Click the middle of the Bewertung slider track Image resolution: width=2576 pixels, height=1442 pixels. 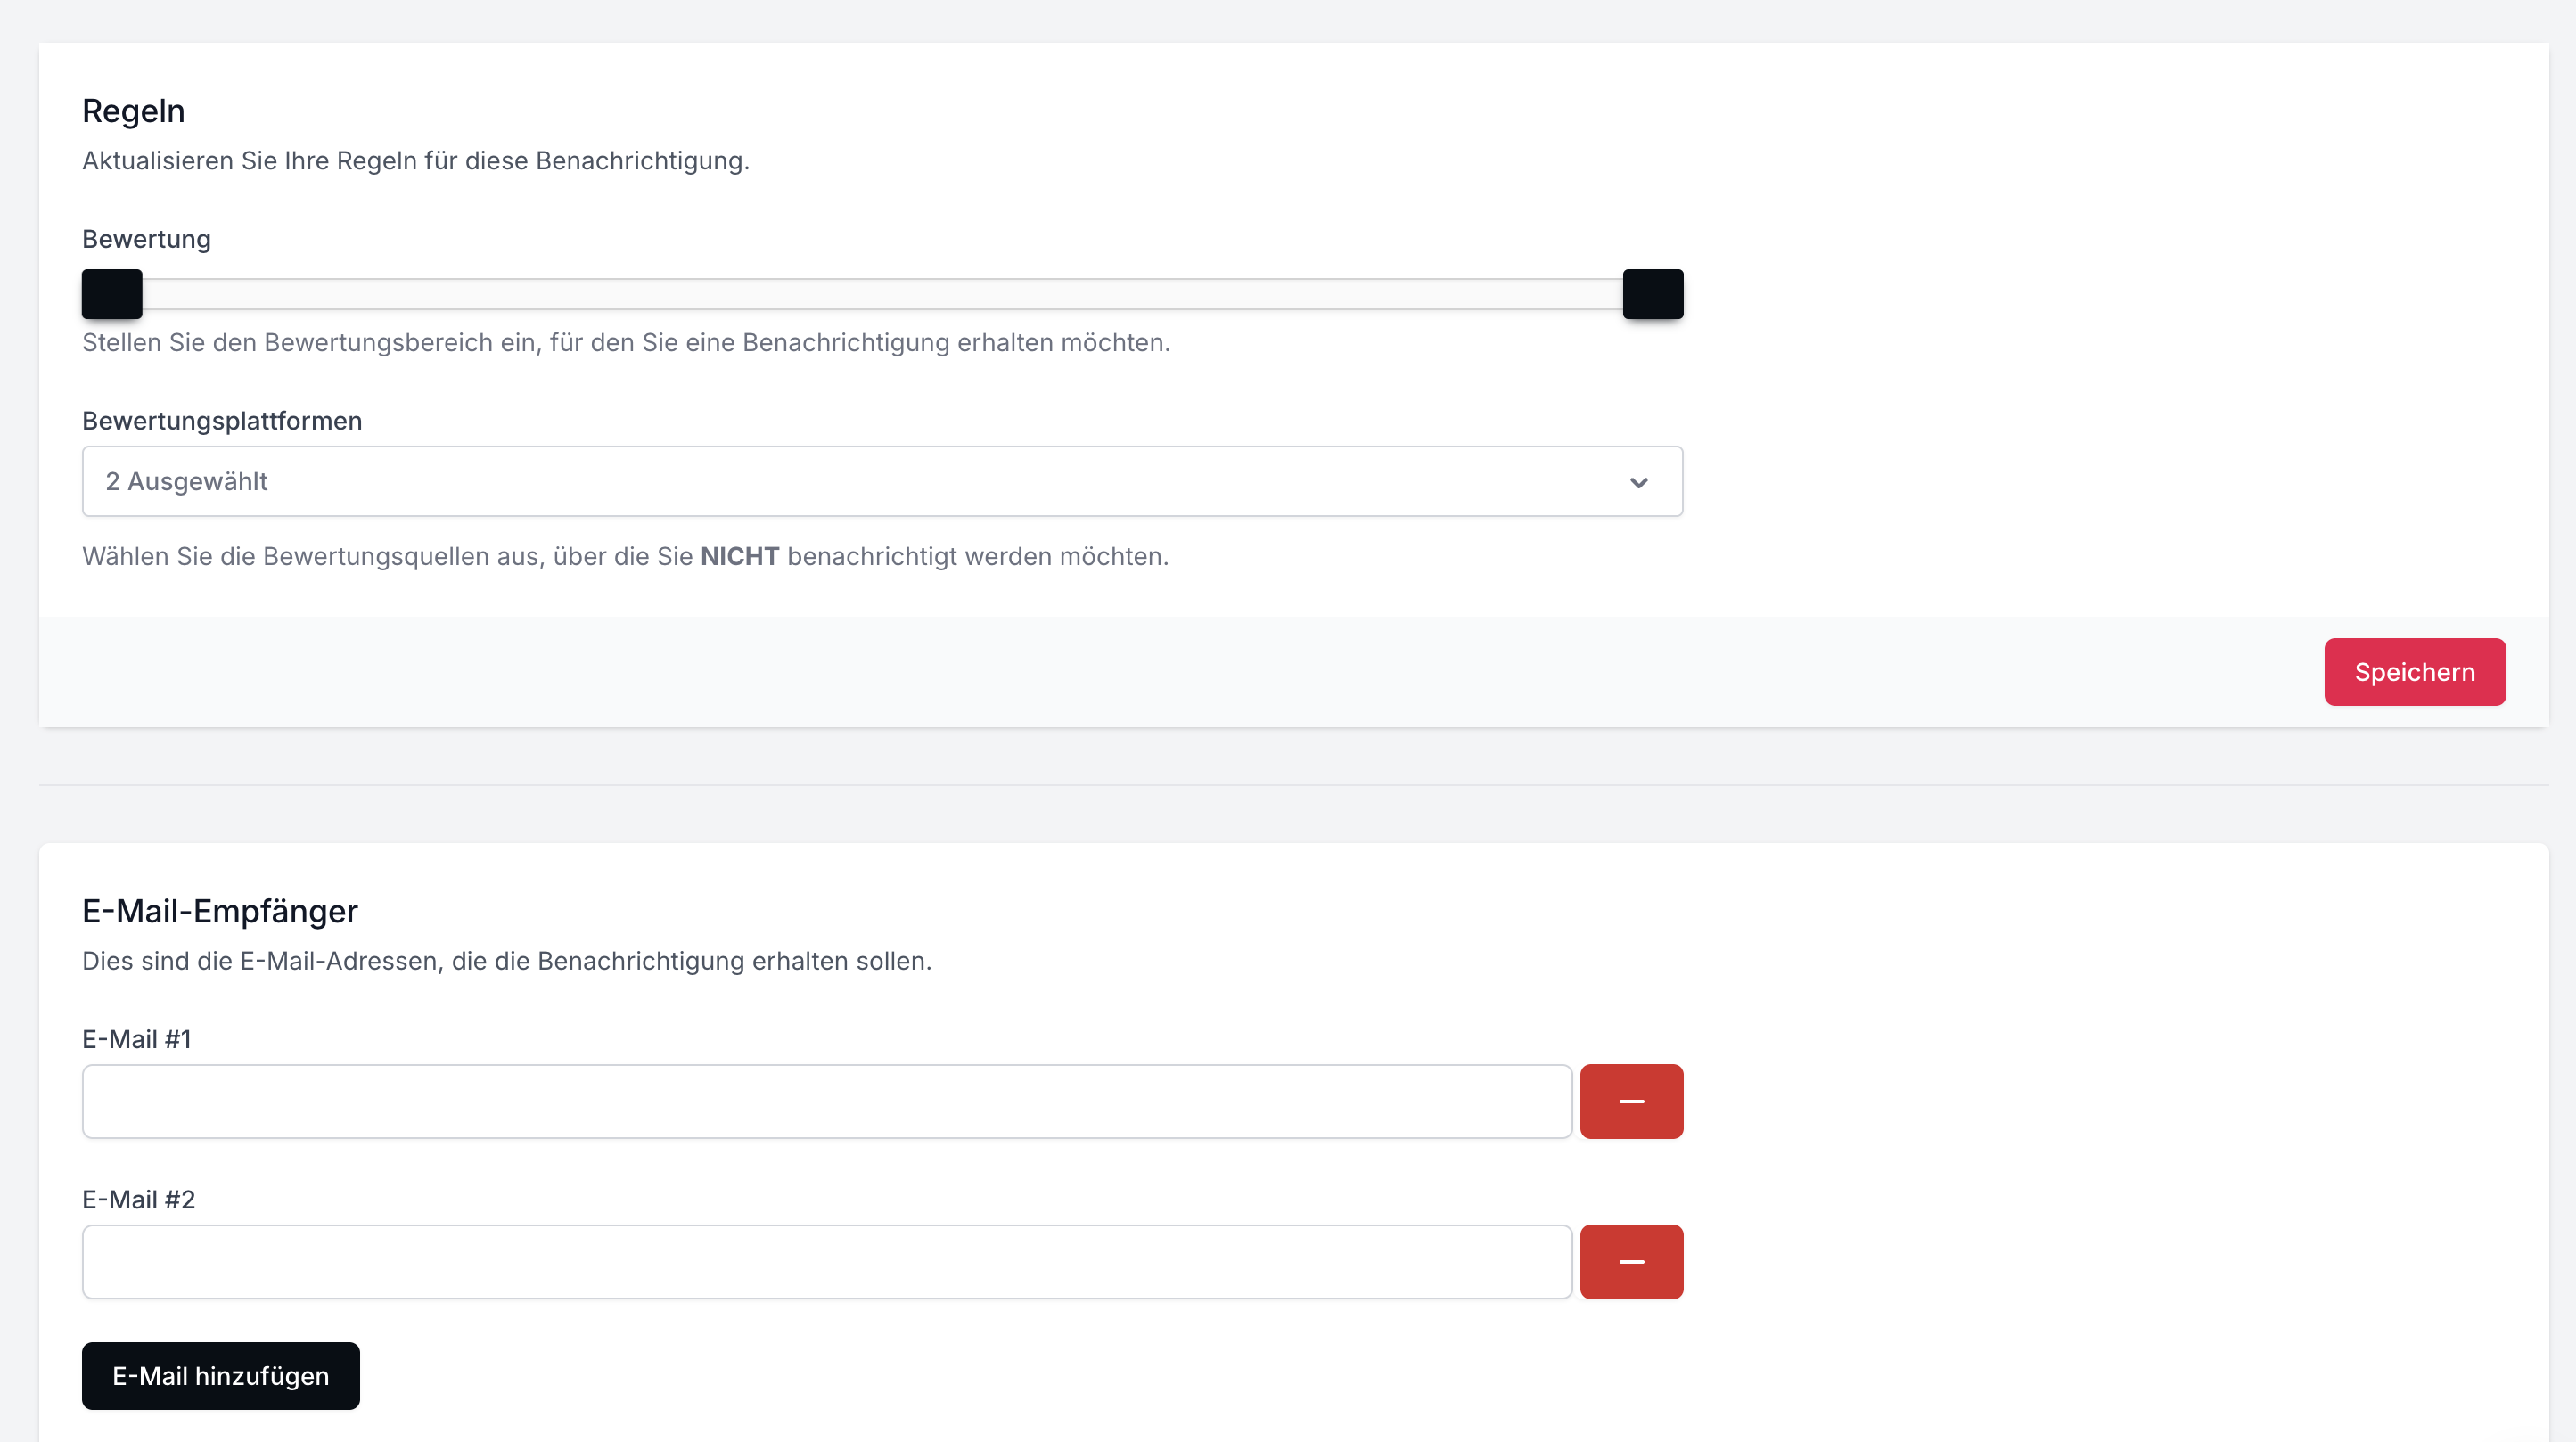(x=882, y=294)
